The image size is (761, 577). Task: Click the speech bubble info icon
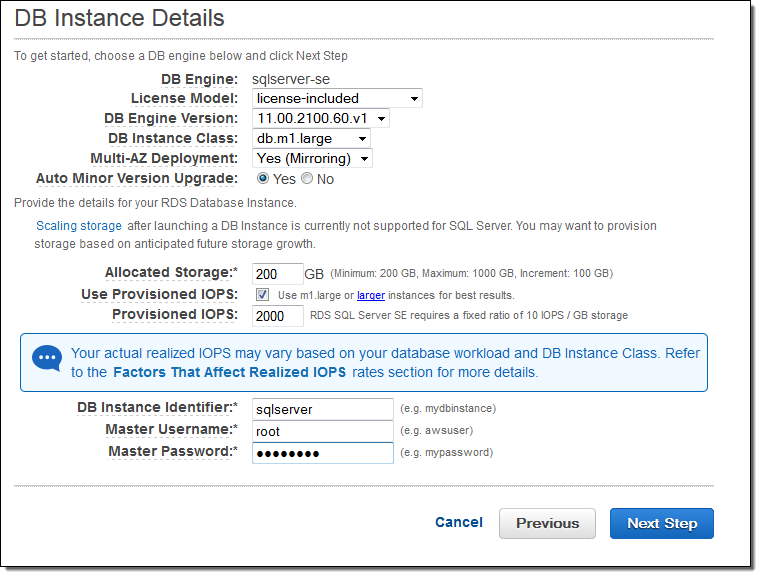46,360
